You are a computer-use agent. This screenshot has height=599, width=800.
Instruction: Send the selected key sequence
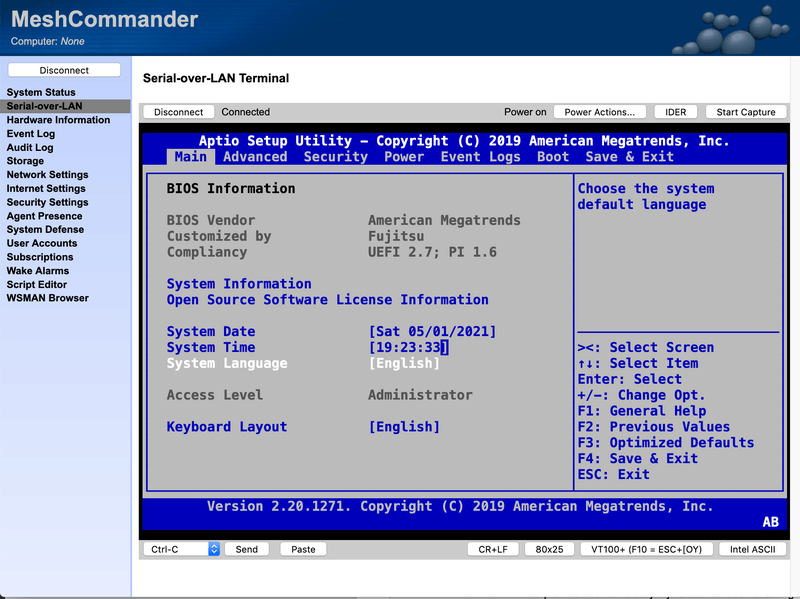click(x=246, y=549)
